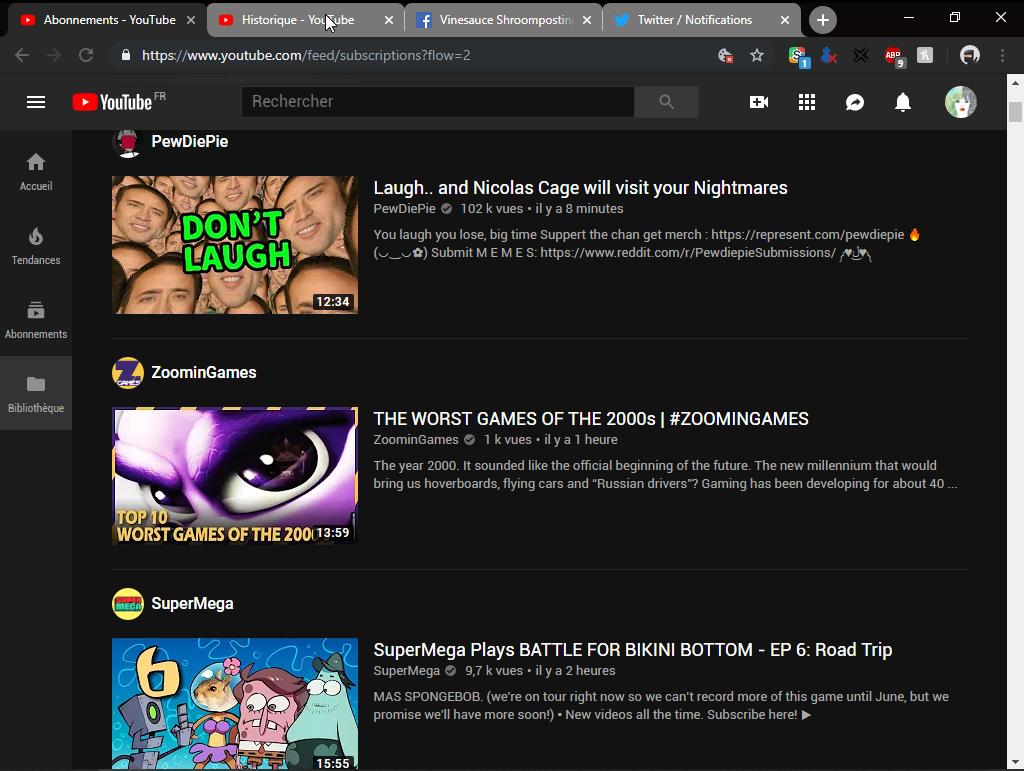The image size is (1024, 771).
Task: Open the messages share bubble icon
Action: click(855, 102)
